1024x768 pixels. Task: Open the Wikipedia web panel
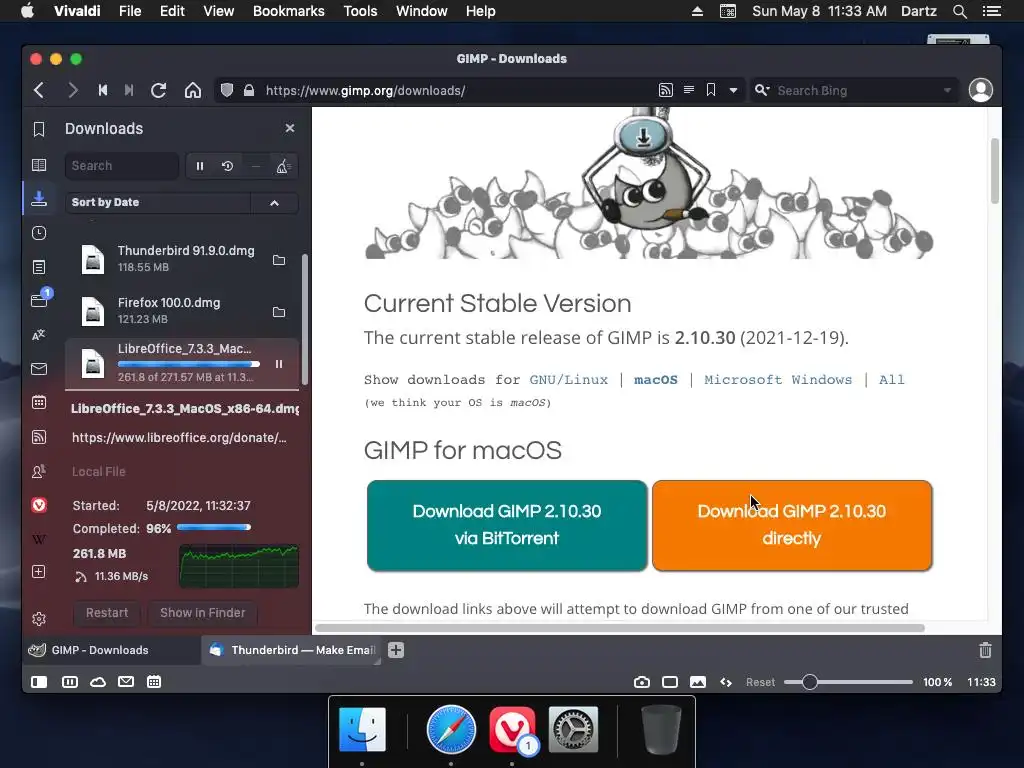39,539
